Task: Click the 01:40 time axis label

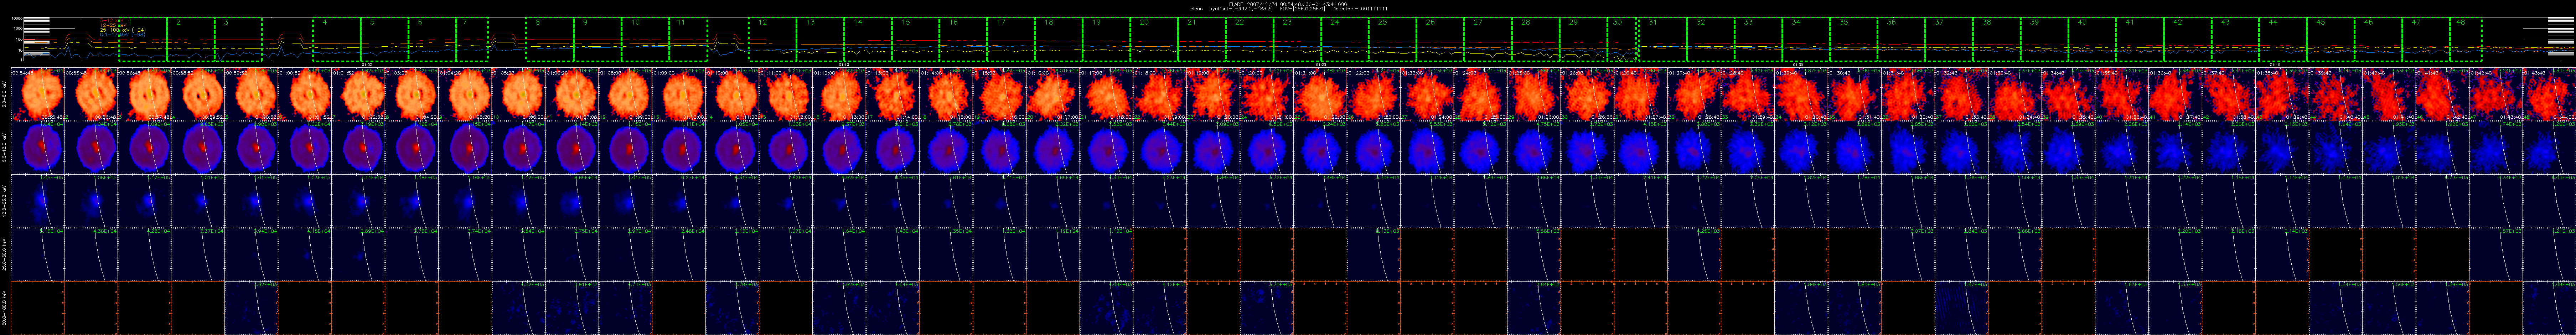Action: [x=2275, y=64]
